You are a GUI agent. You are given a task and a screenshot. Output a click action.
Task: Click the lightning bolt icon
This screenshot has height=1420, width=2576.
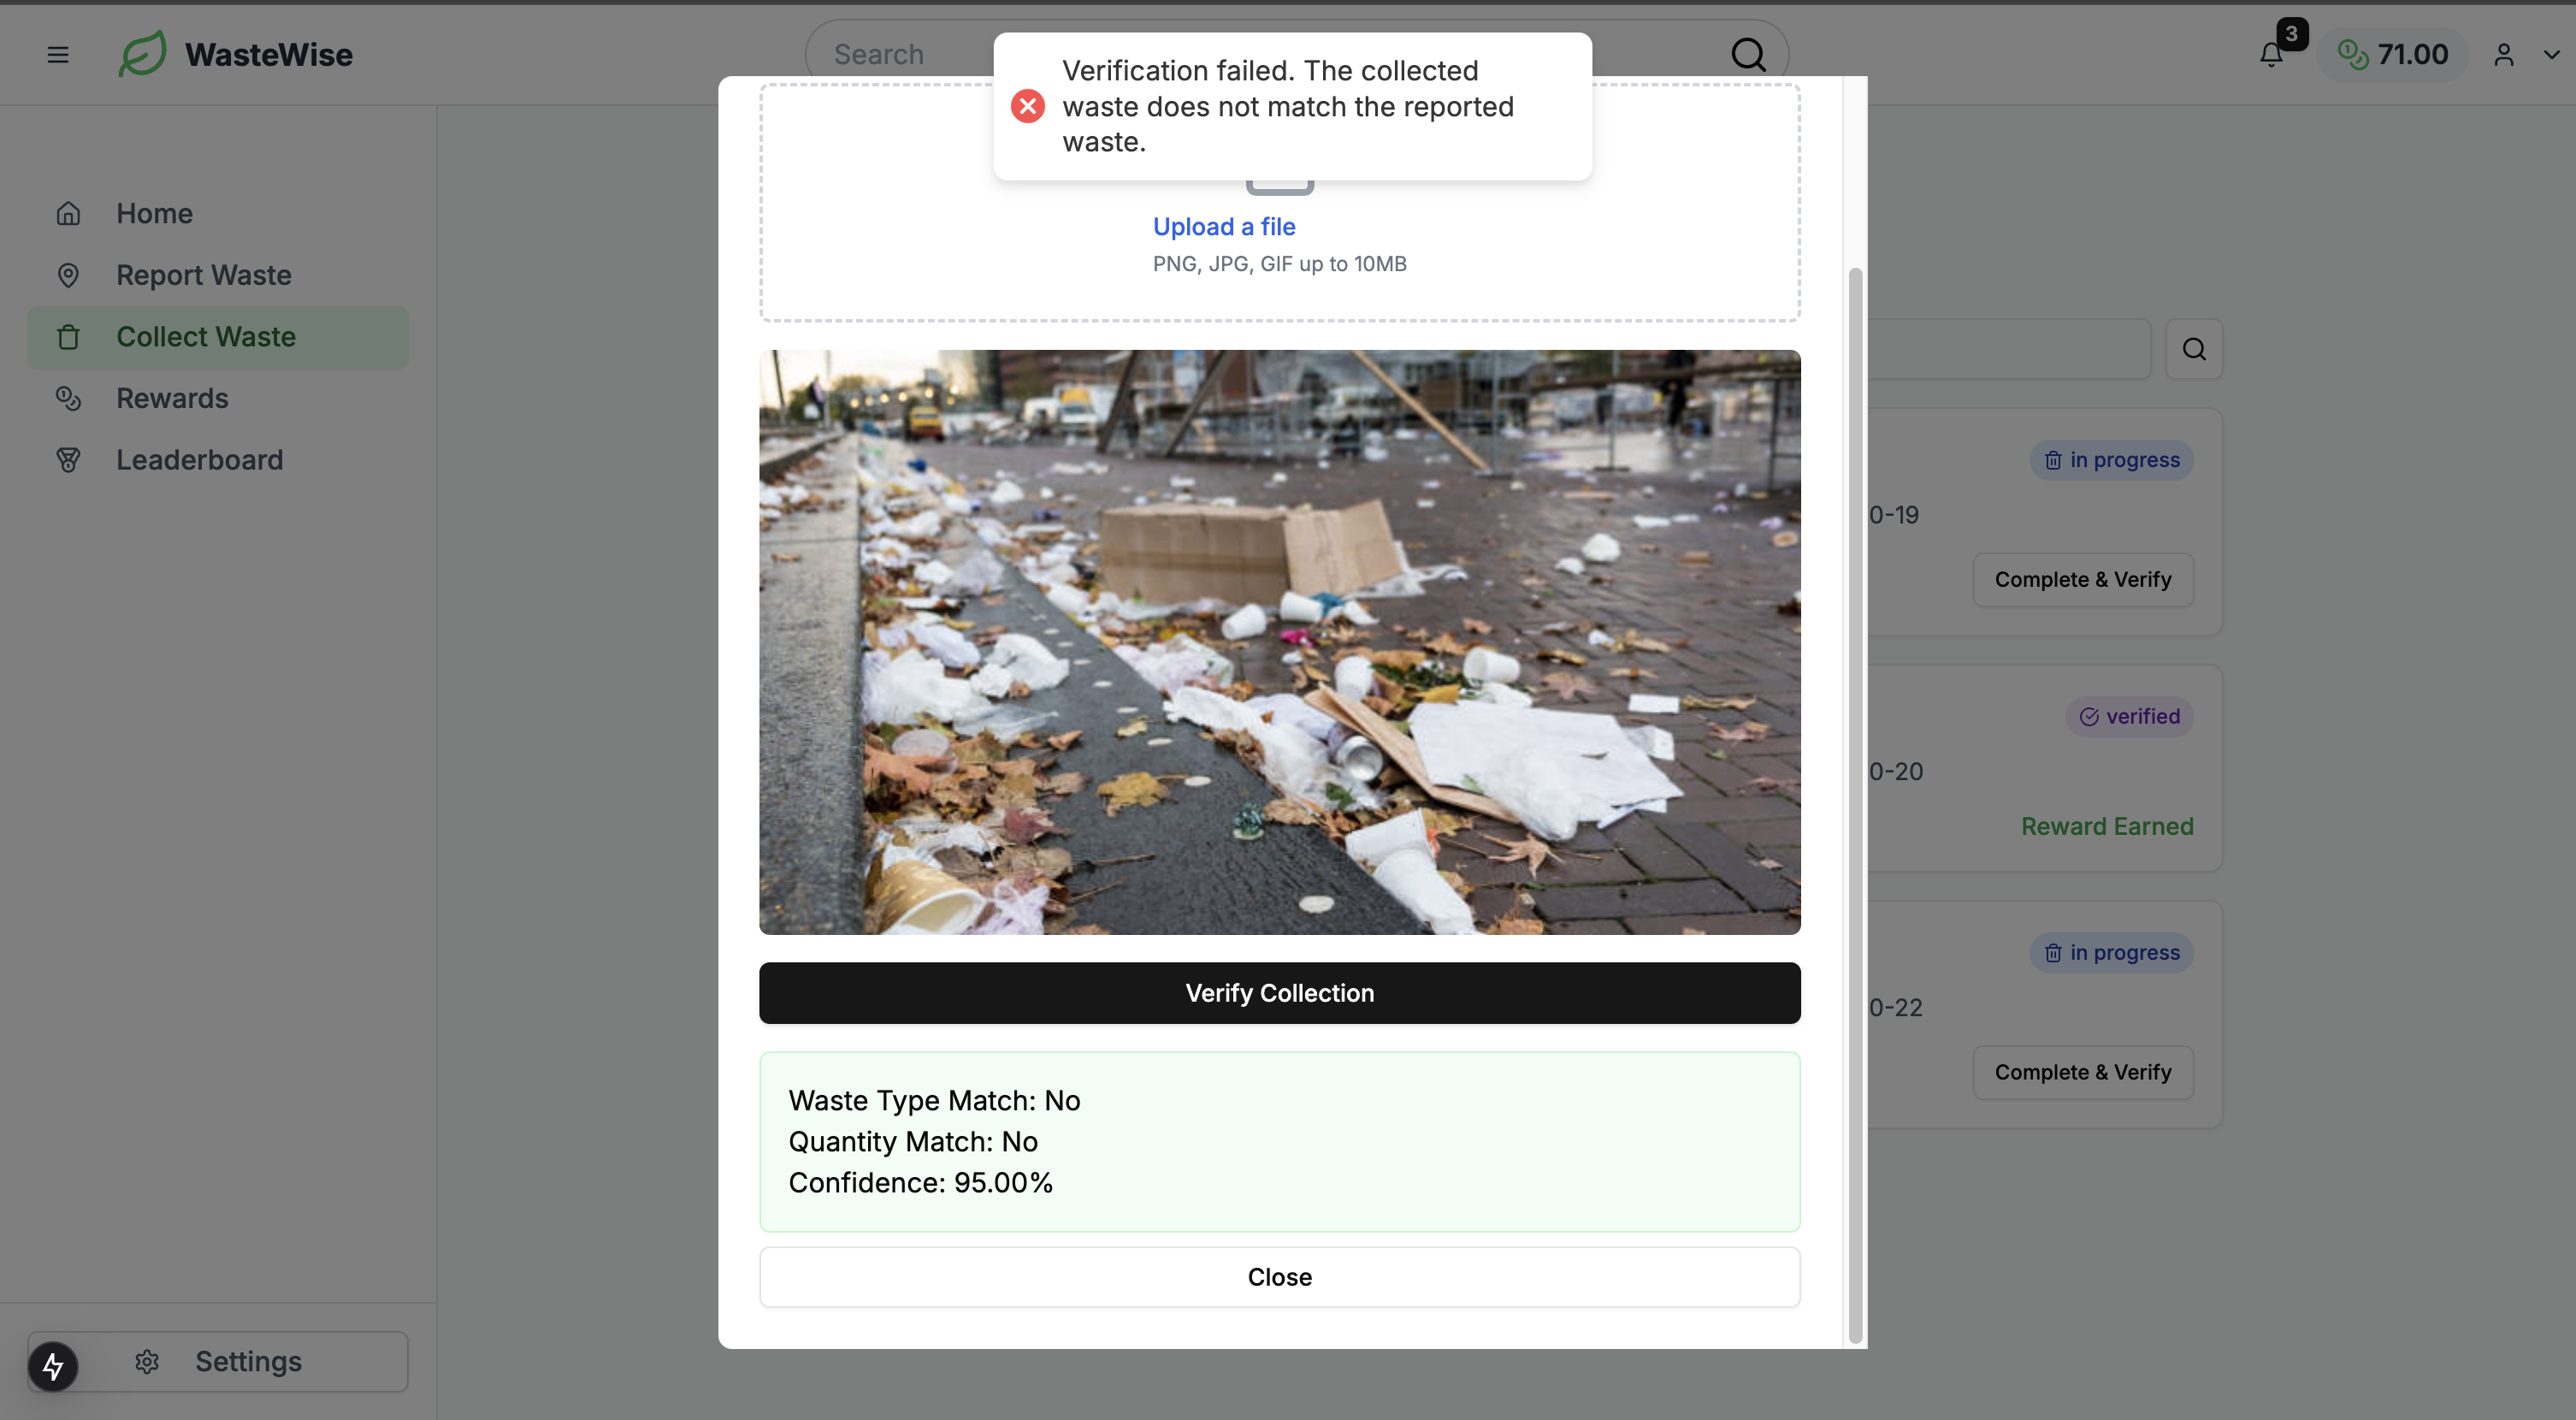coord(53,1366)
